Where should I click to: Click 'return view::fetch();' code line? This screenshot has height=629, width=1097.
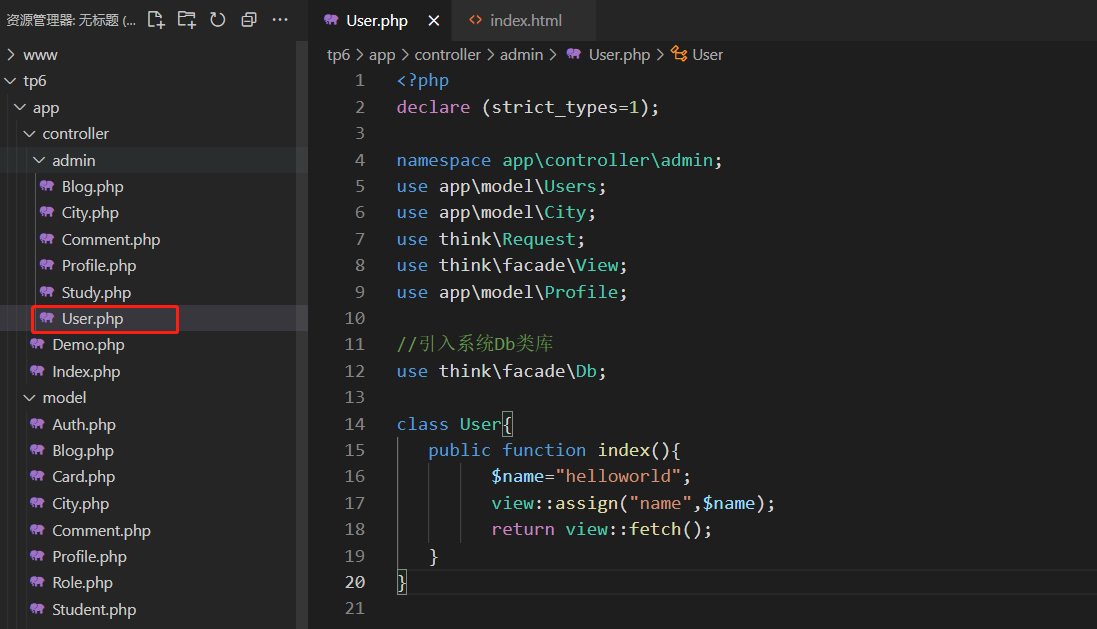[602, 530]
